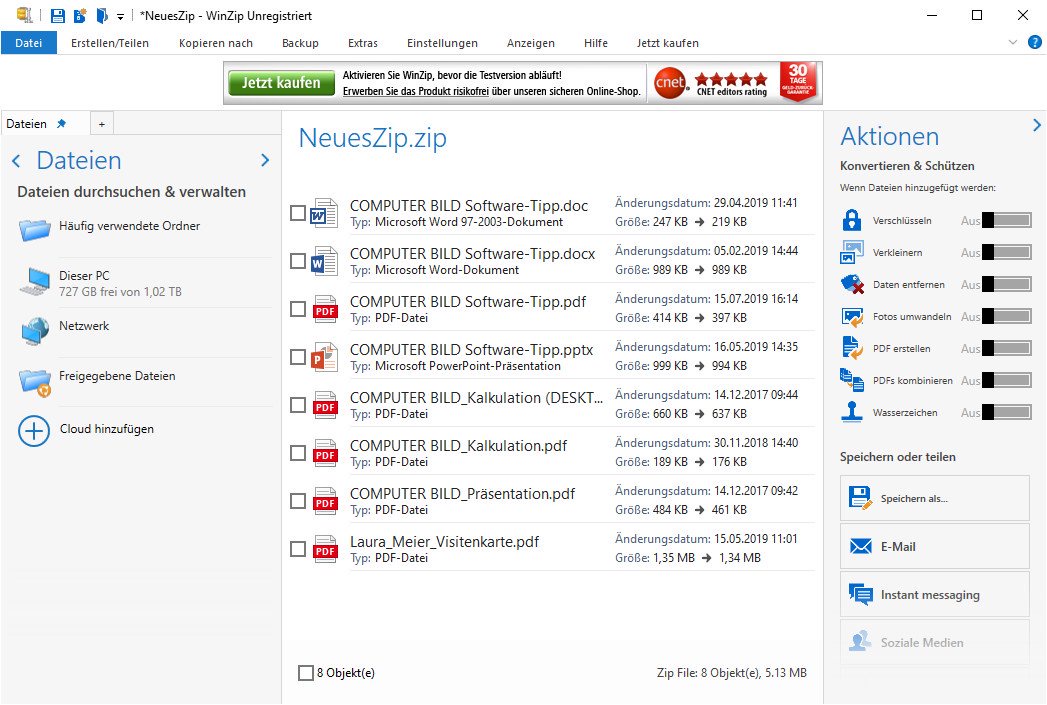The width and height of the screenshot is (1047, 705).
Task: Open the Kopieren nach tab
Action: coord(216,43)
